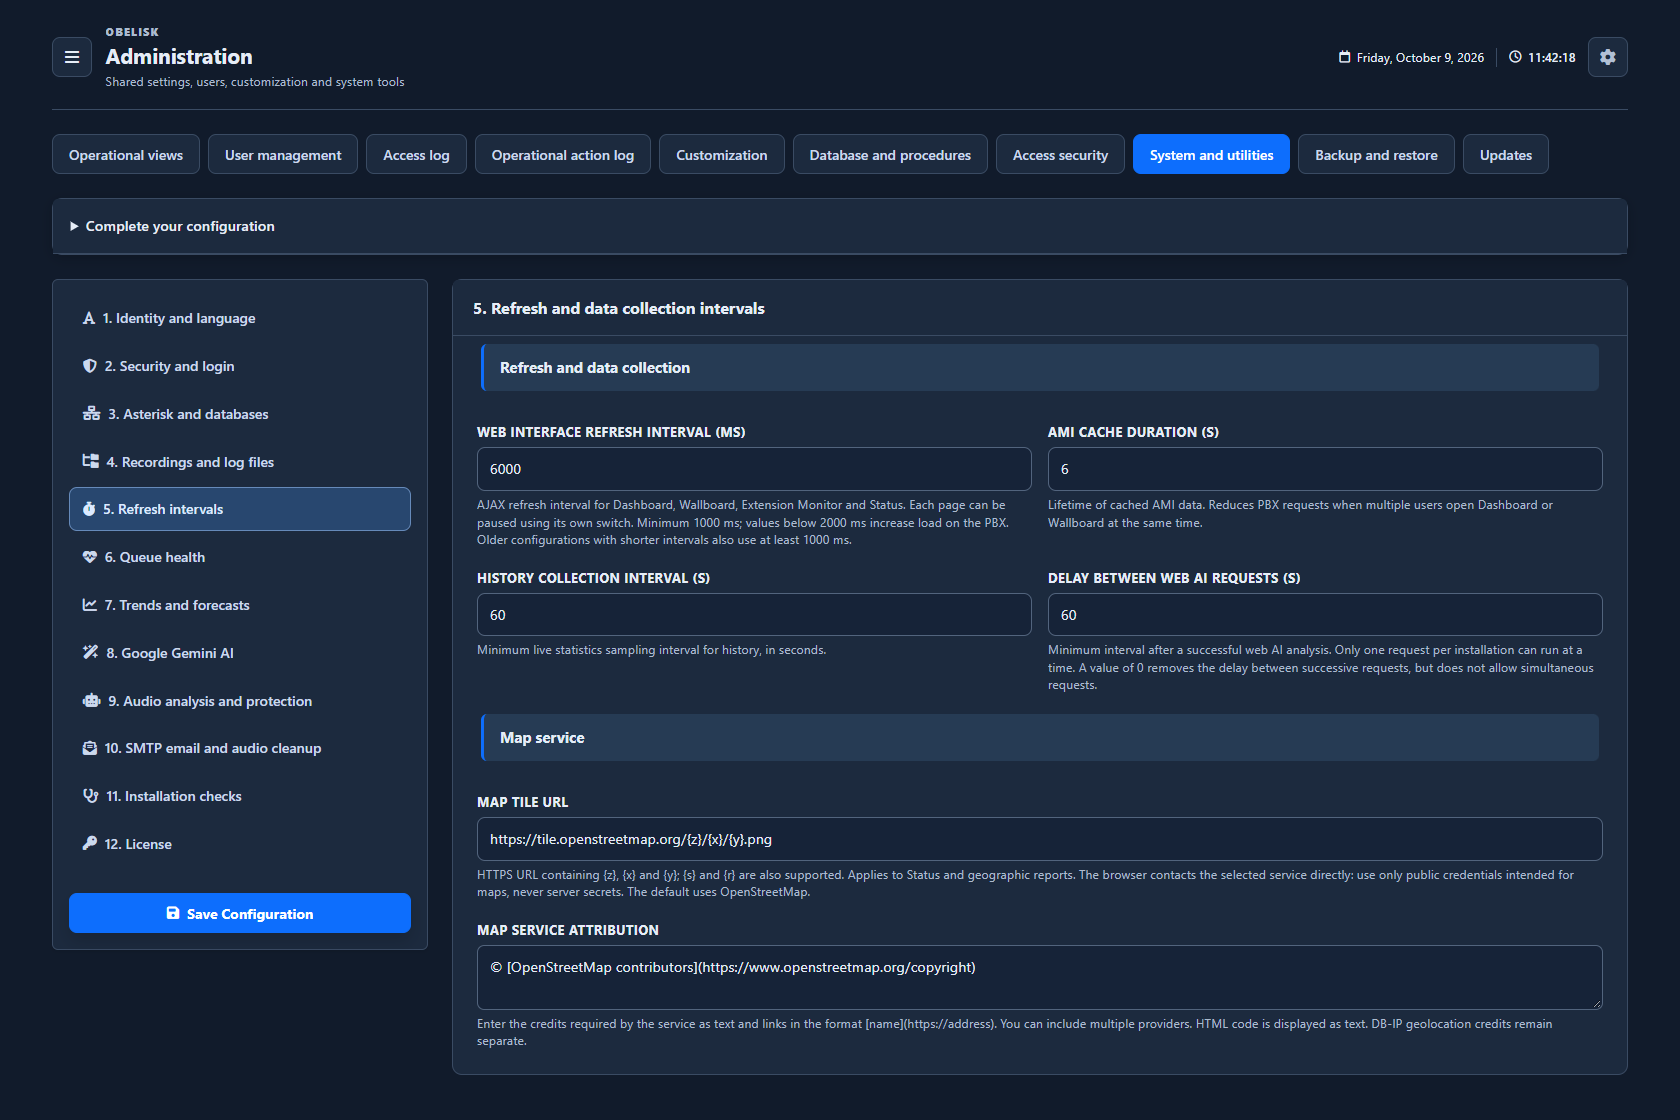Click into Map service attribution textarea
This screenshot has width=1680, height=1120.
coord(1040,977)
